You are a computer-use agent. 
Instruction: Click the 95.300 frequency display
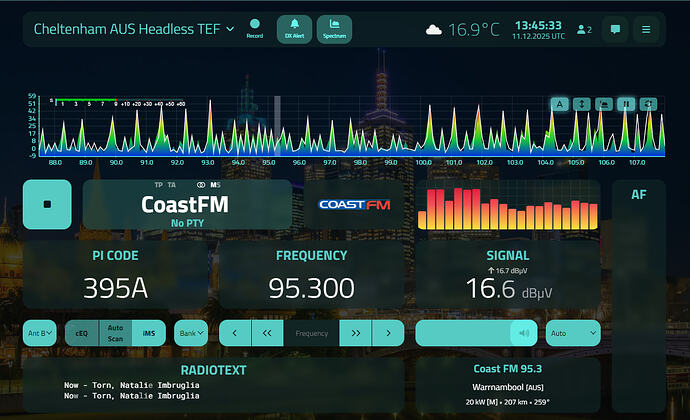tap(312, 288)
